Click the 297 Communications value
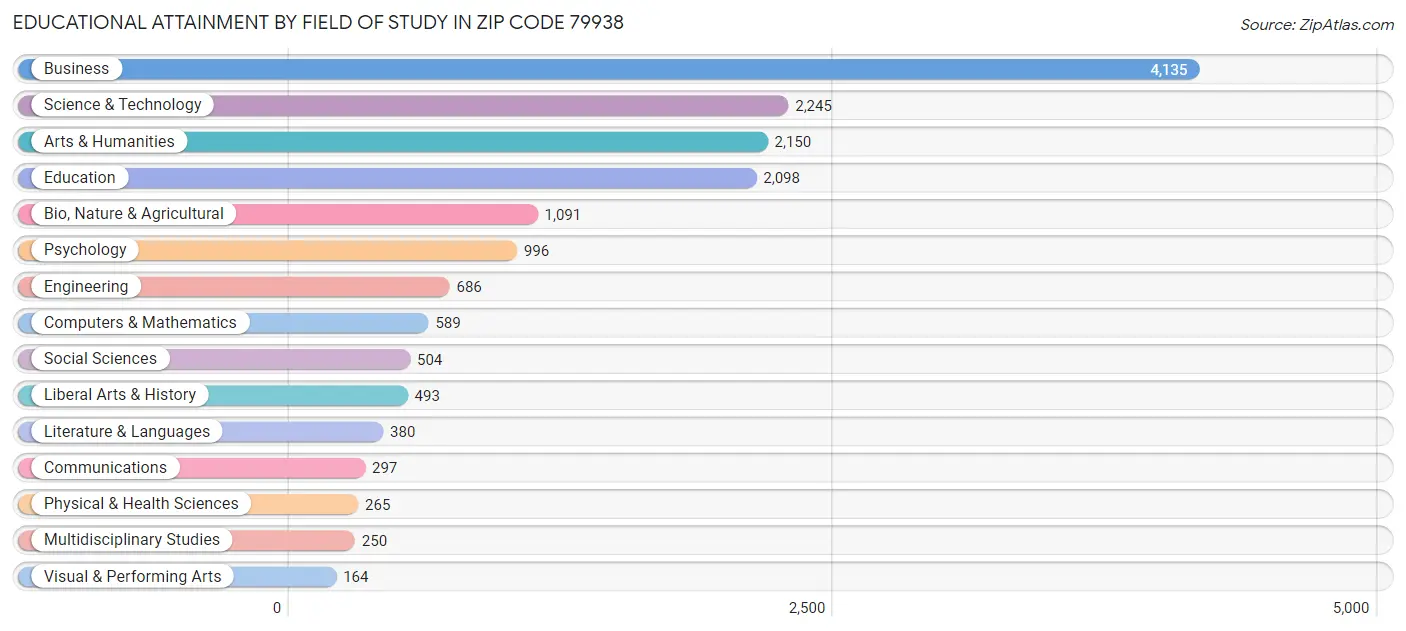 [x=384, y=469]
